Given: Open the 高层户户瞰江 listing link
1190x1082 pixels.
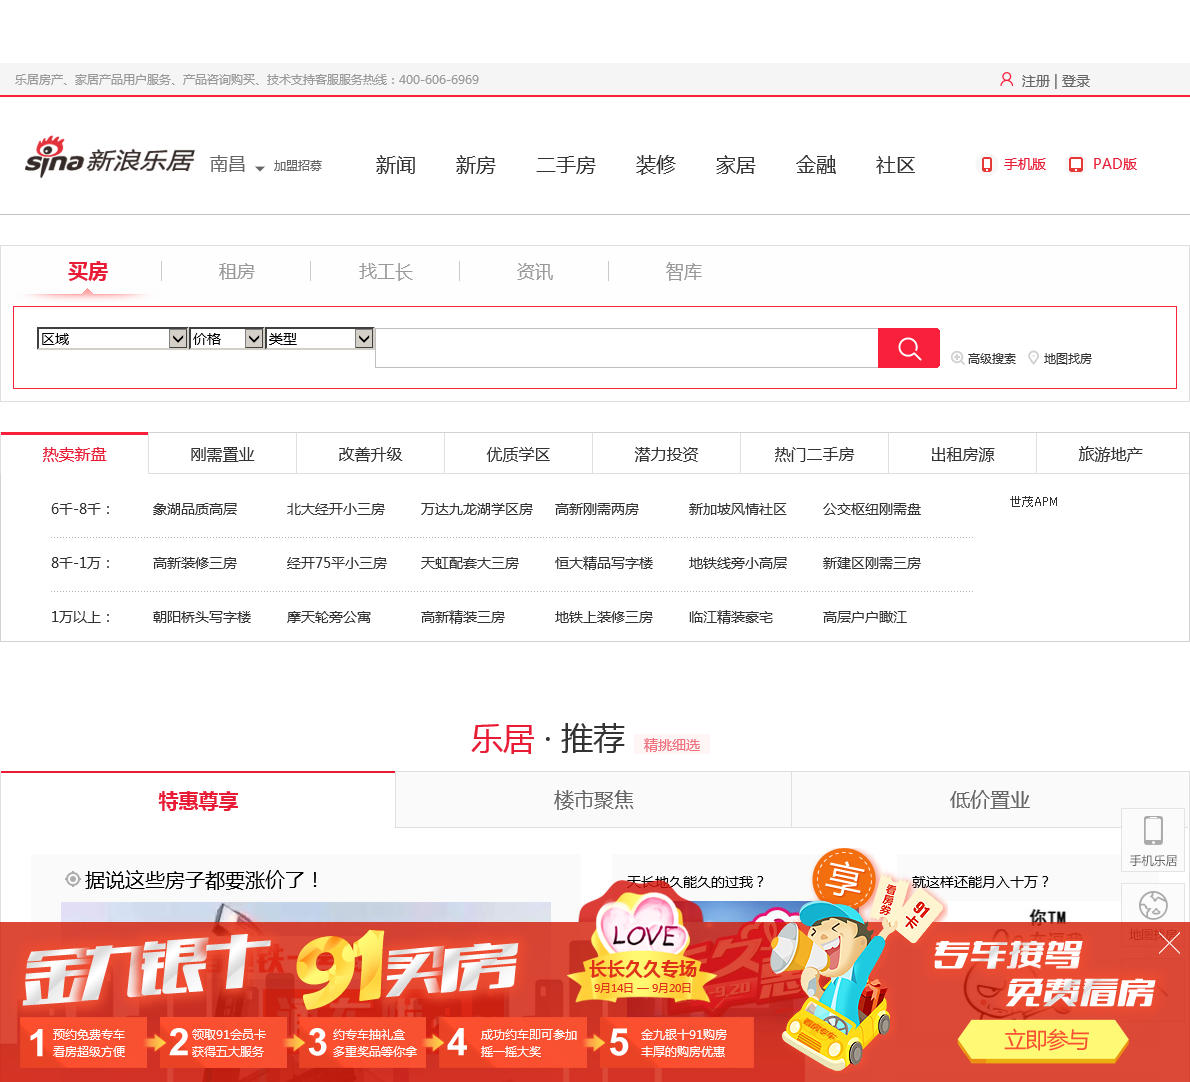Looking at the screenshot, I should coord(865,617).
